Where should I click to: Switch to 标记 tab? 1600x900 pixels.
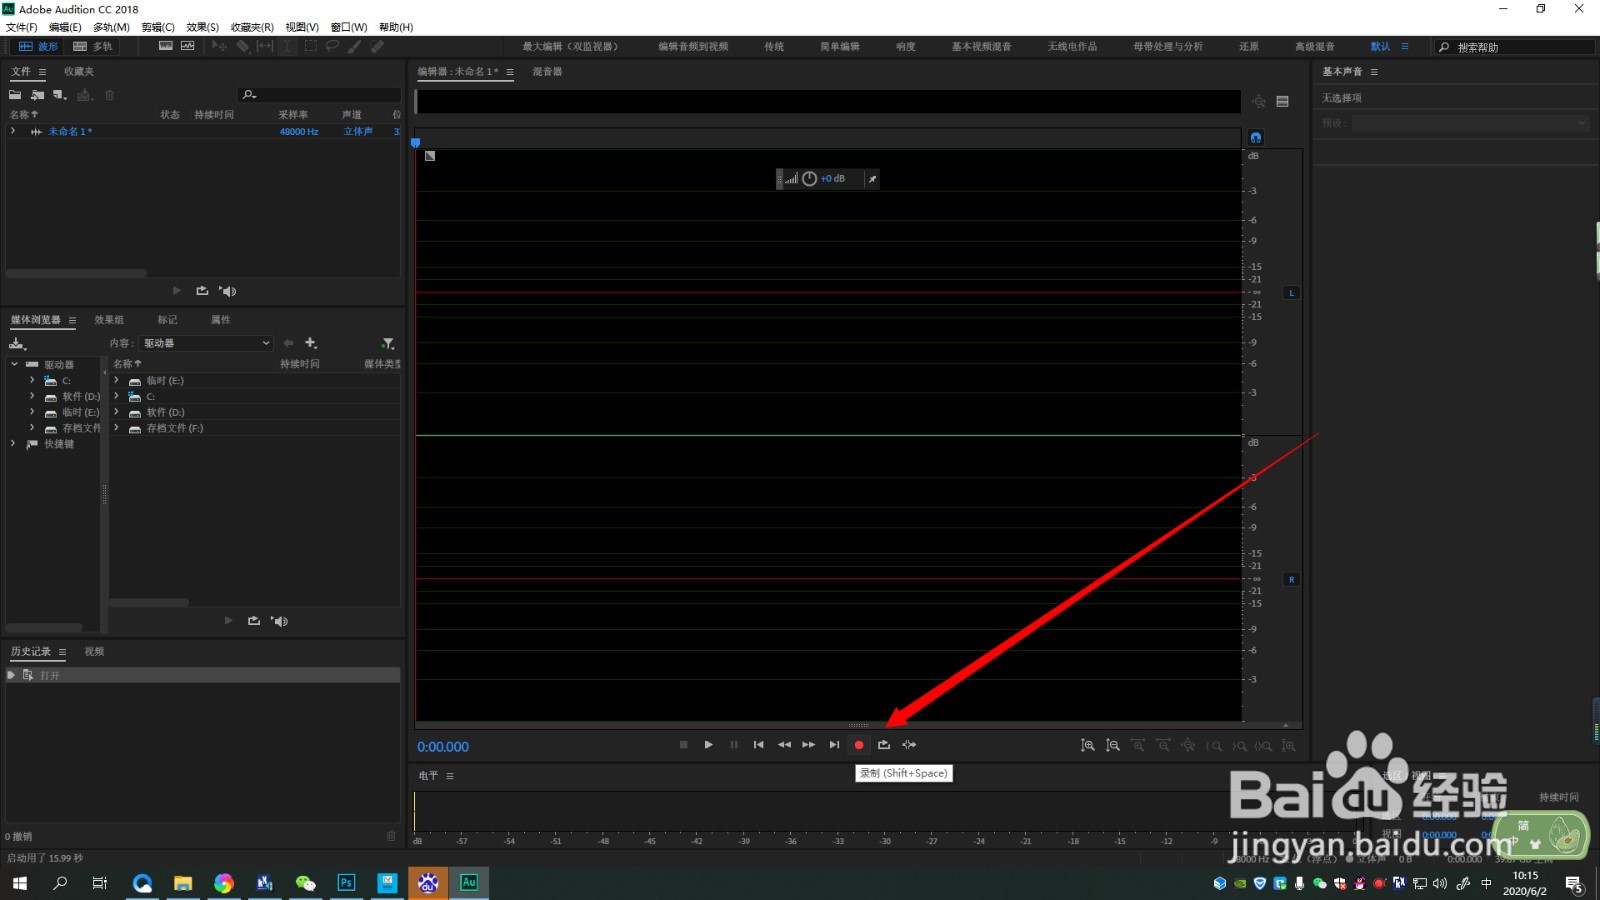tap(167, 320)
